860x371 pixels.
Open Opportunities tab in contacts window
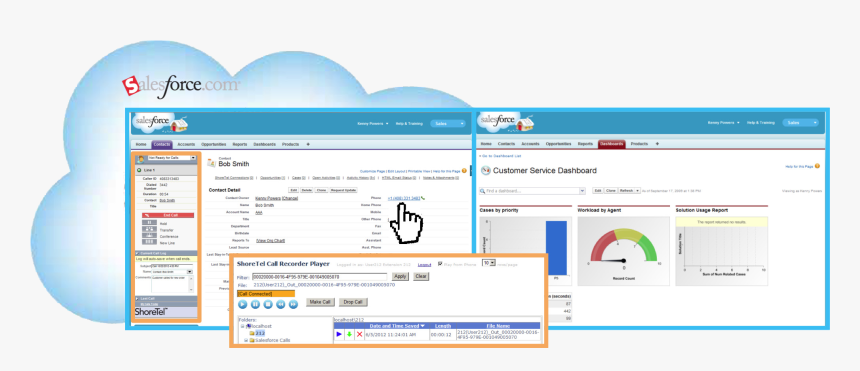pos(214,144)
